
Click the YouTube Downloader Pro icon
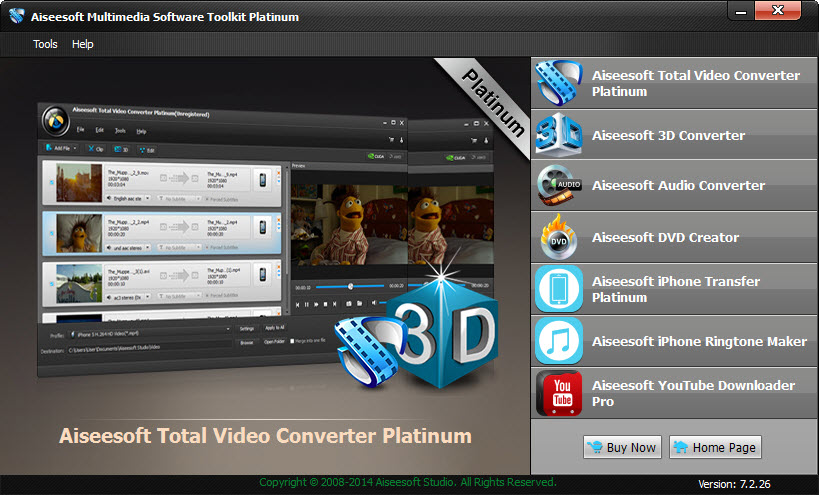[558, 393]
